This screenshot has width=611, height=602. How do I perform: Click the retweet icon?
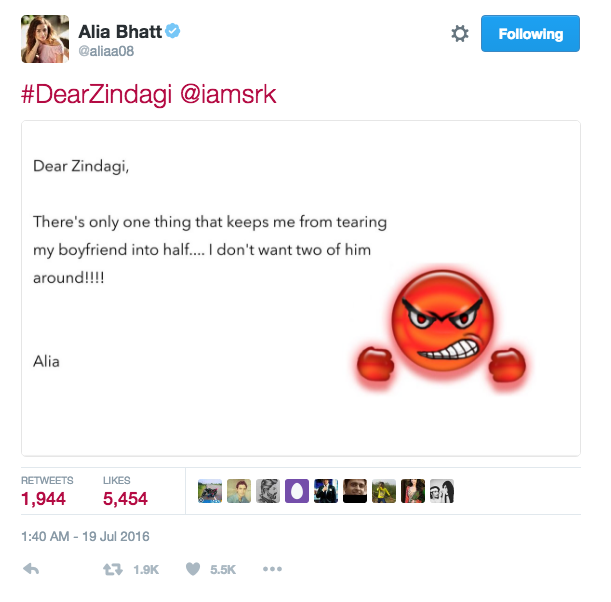[113, 570]
